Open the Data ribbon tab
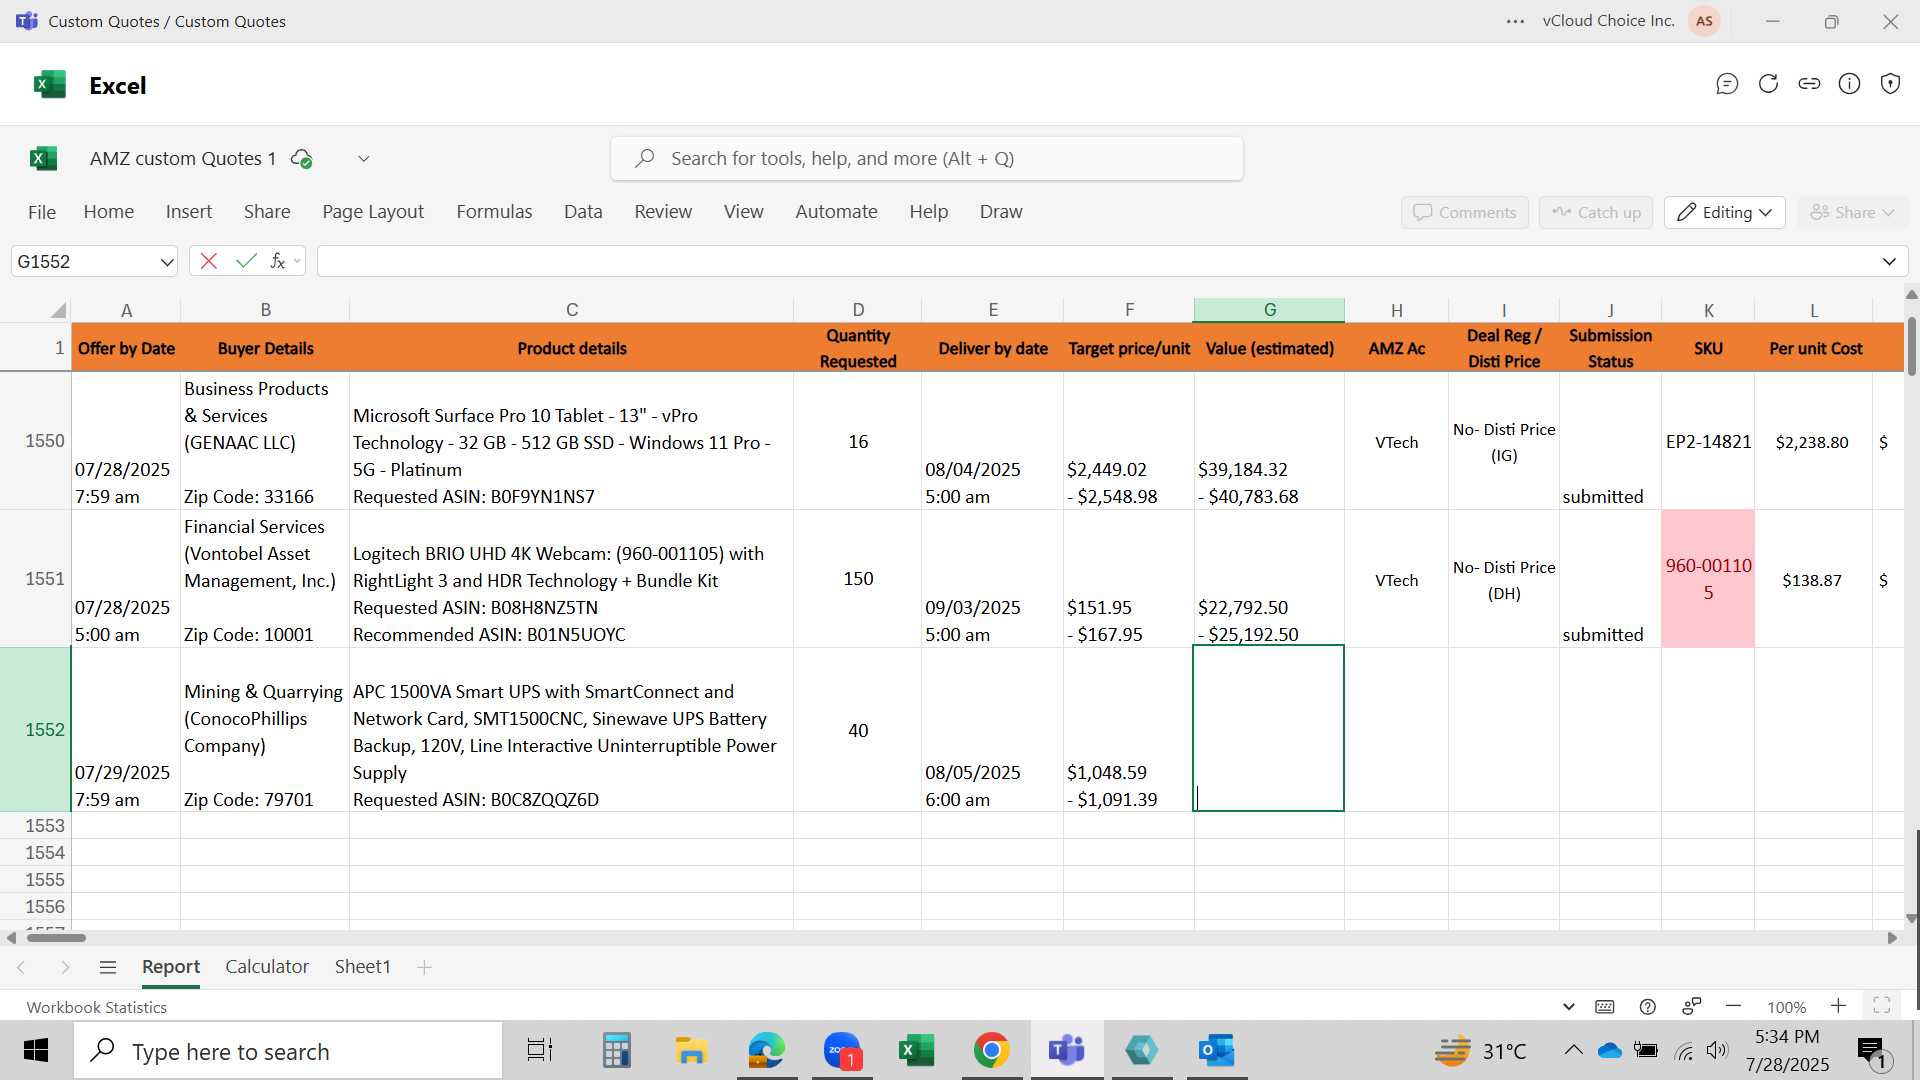 [583, 212]
